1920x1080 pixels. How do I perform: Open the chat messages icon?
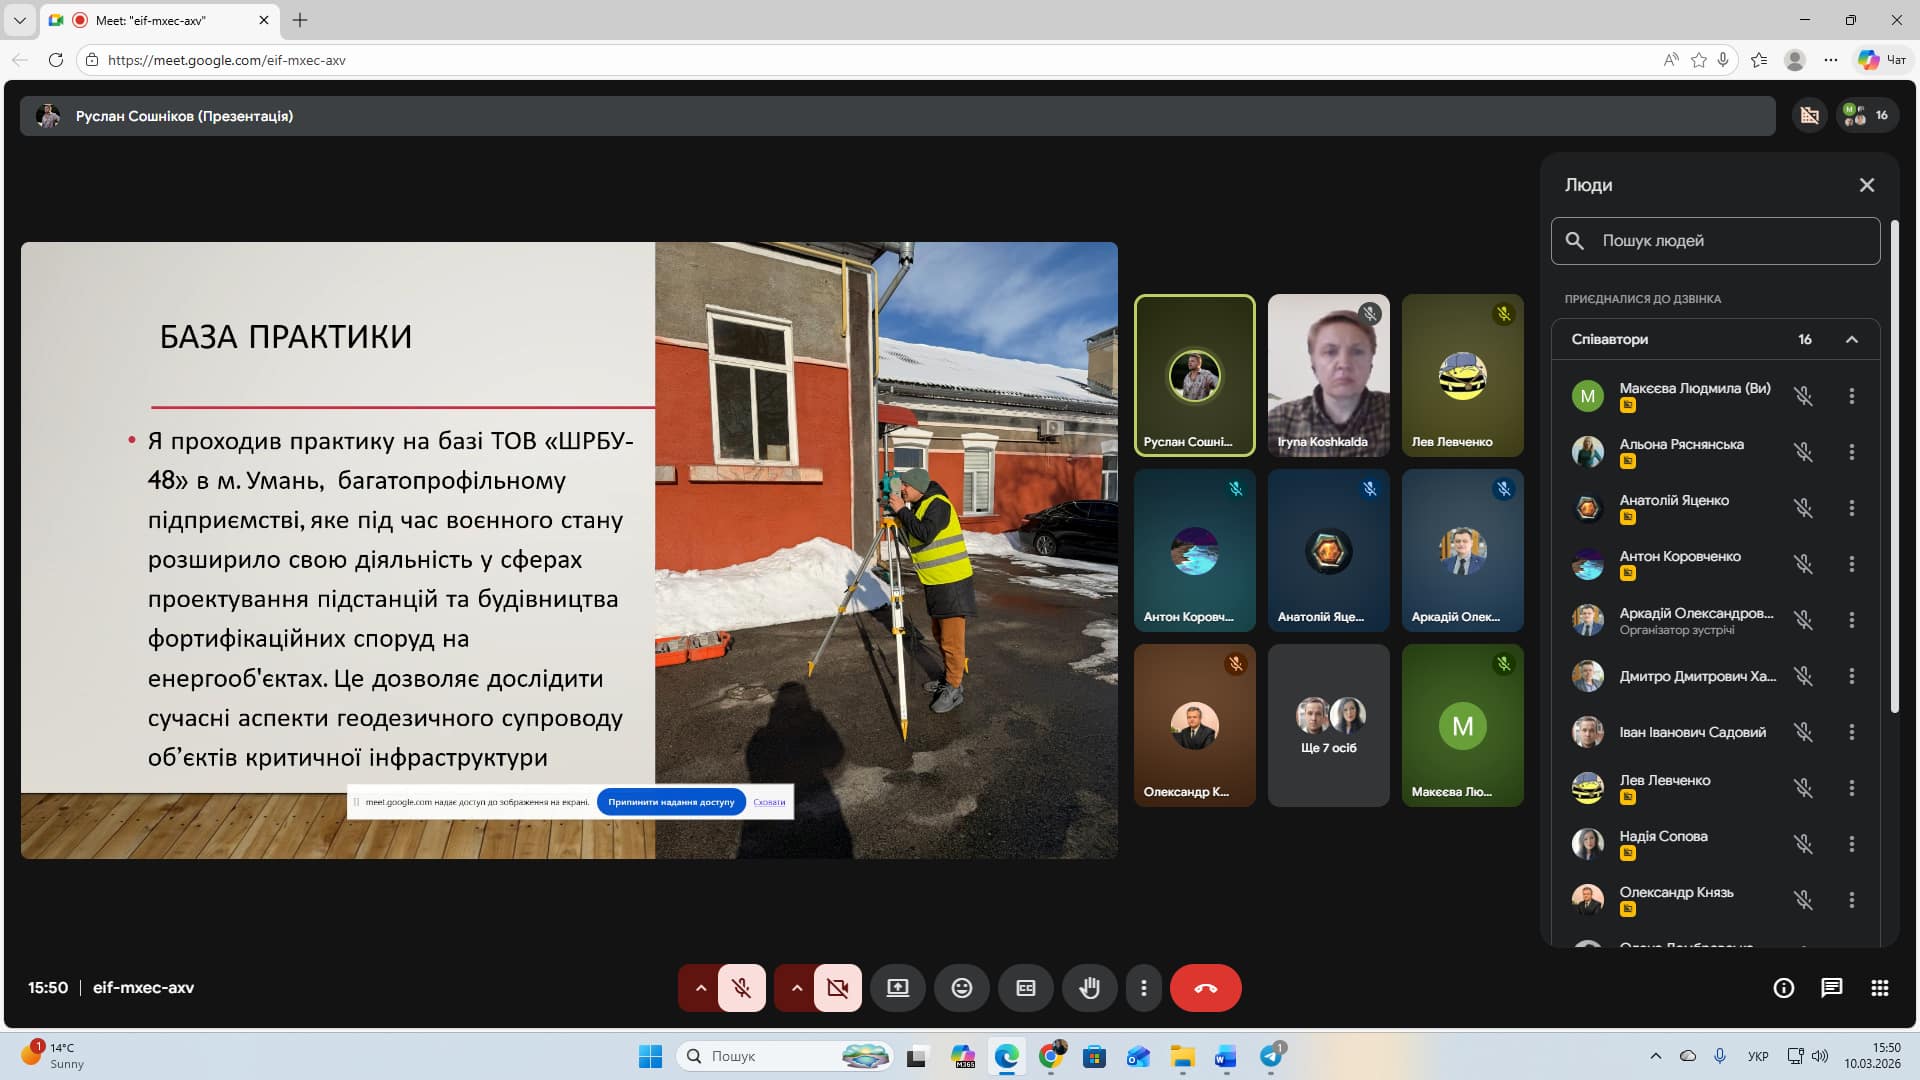pyautogui.click(x=1831, y=988)
